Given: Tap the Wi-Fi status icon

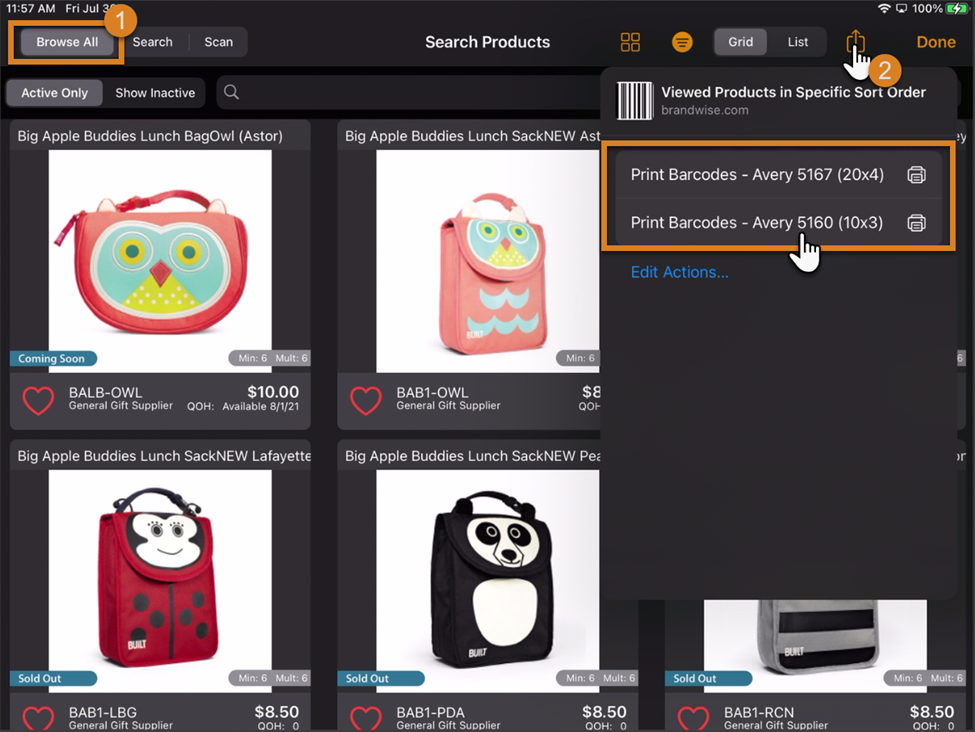Looking at the screenshot, I should pos(884,9).
